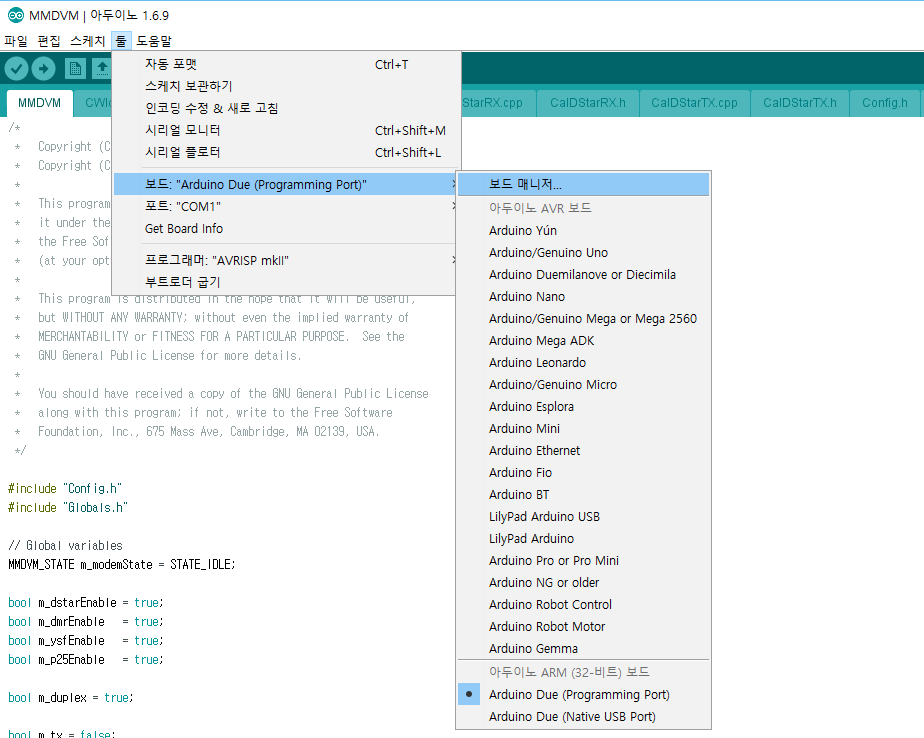Select Arduino Yún board
Screen dimensions: 924x738
point(583,230)
